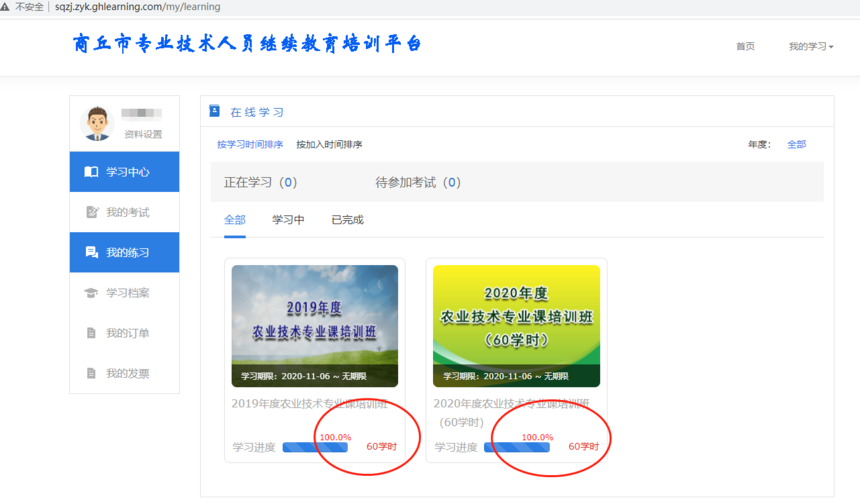Open the 2019年度 course thumbnail
Viewport: 860px width, 504px height.
315,326
